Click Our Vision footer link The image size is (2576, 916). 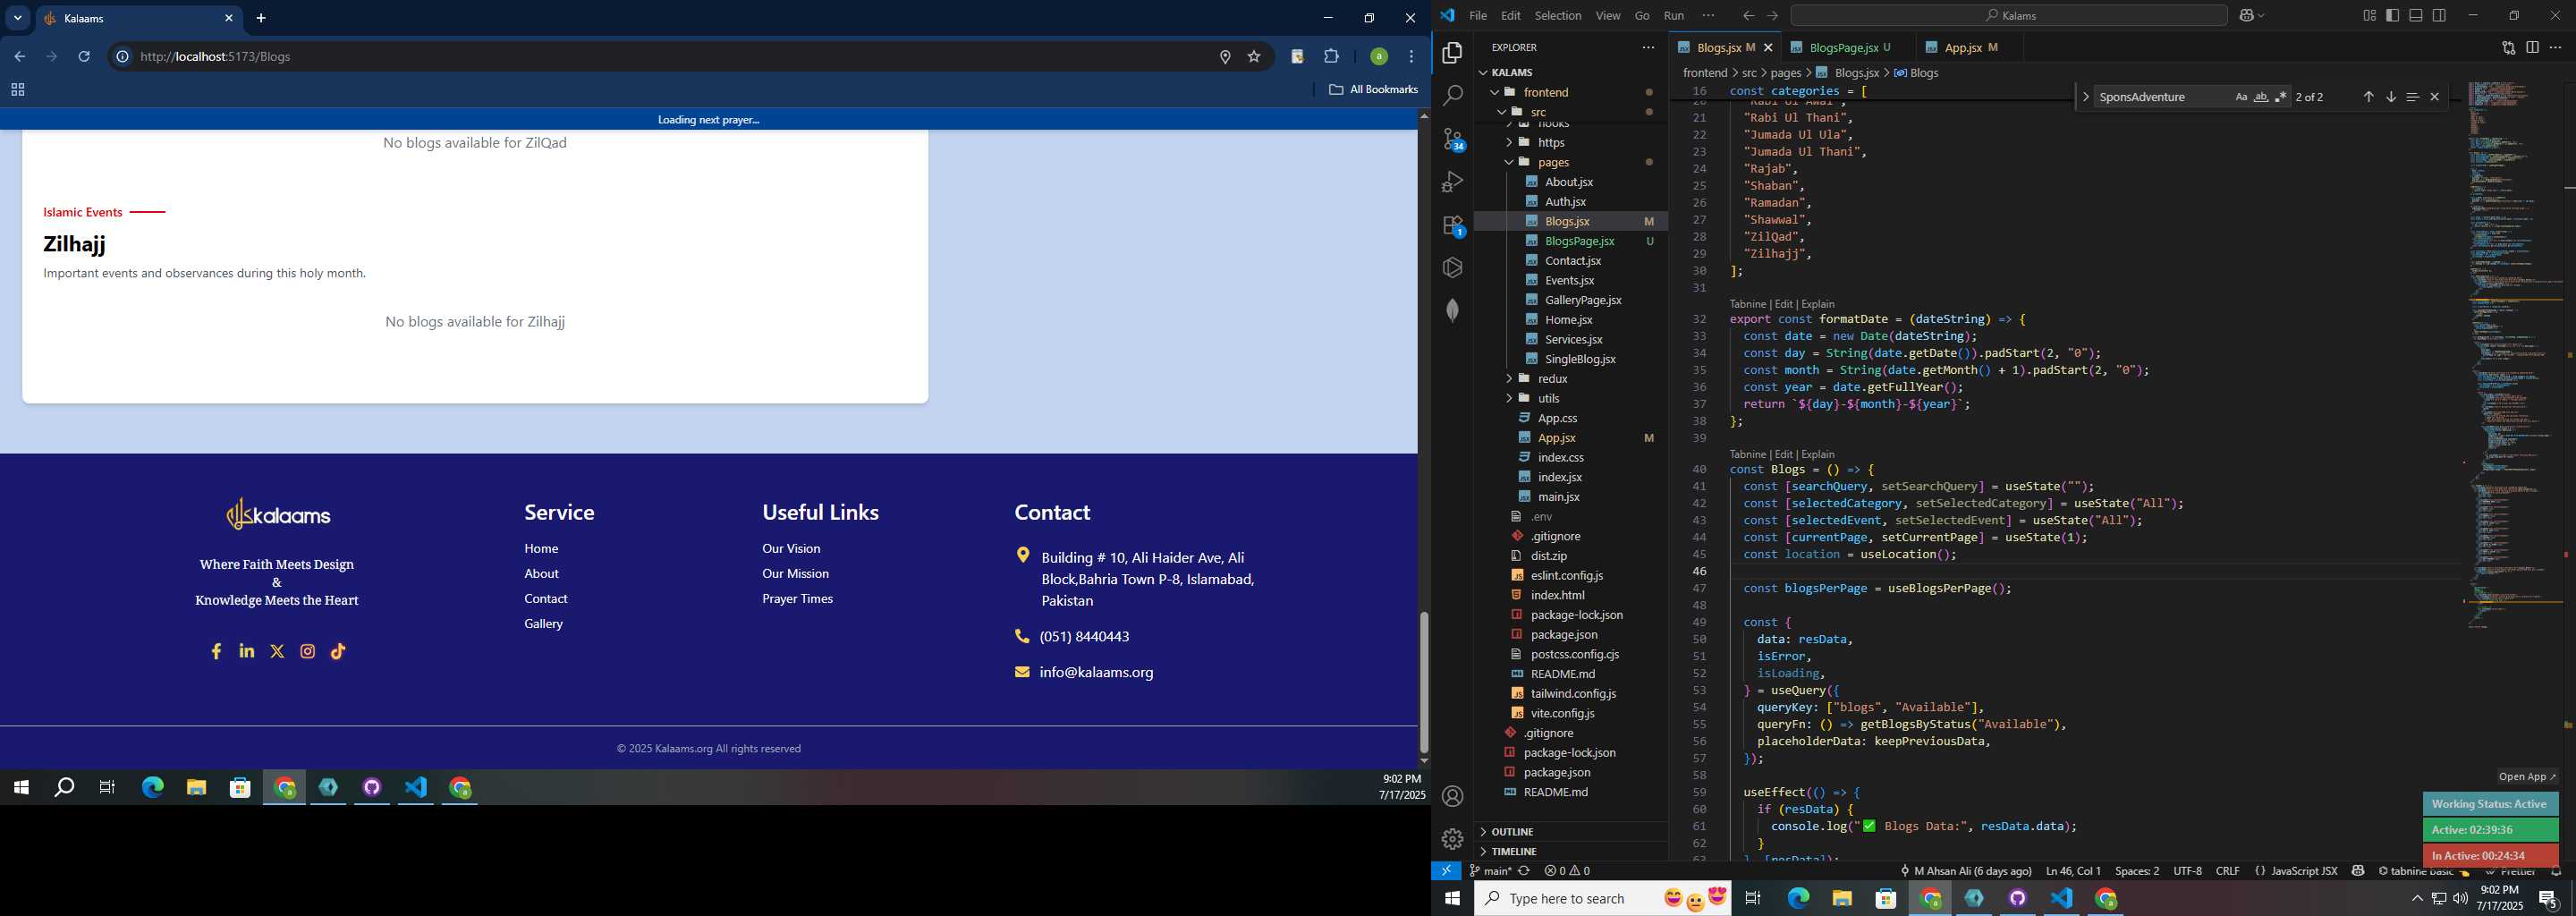point(791,548)
